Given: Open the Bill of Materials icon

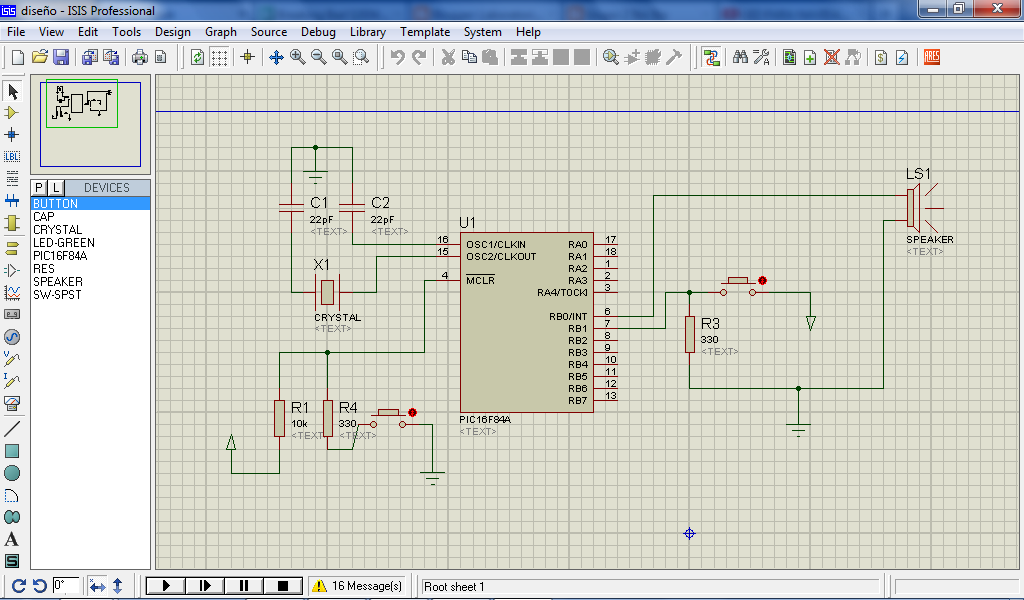Looking at the screenshot, I should (x=881, y=57).
